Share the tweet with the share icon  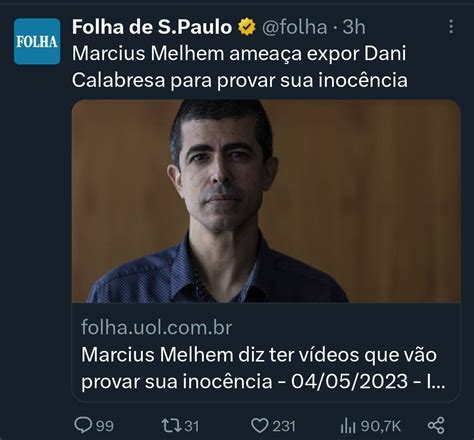coord(436,425)
